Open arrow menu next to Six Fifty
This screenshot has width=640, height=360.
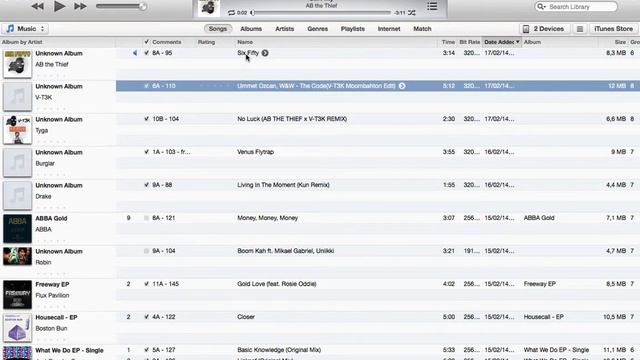[x=265, y=53]
